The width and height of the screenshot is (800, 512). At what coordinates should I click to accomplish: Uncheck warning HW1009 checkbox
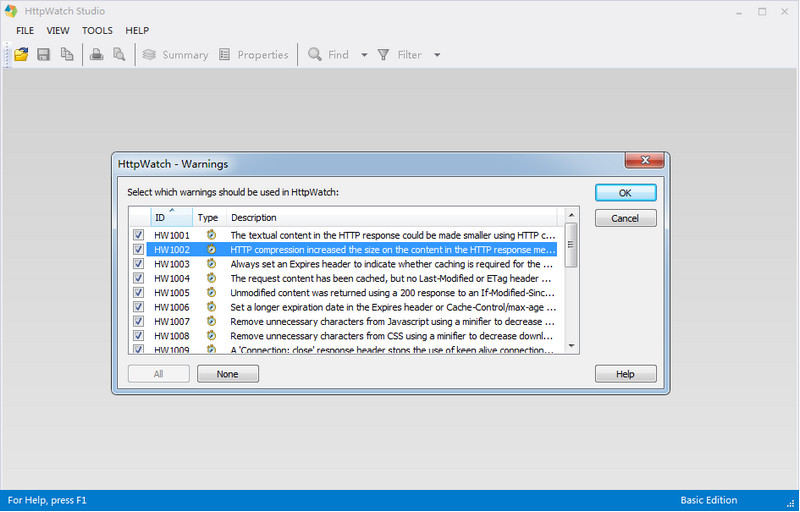click(x=138, y=349)
